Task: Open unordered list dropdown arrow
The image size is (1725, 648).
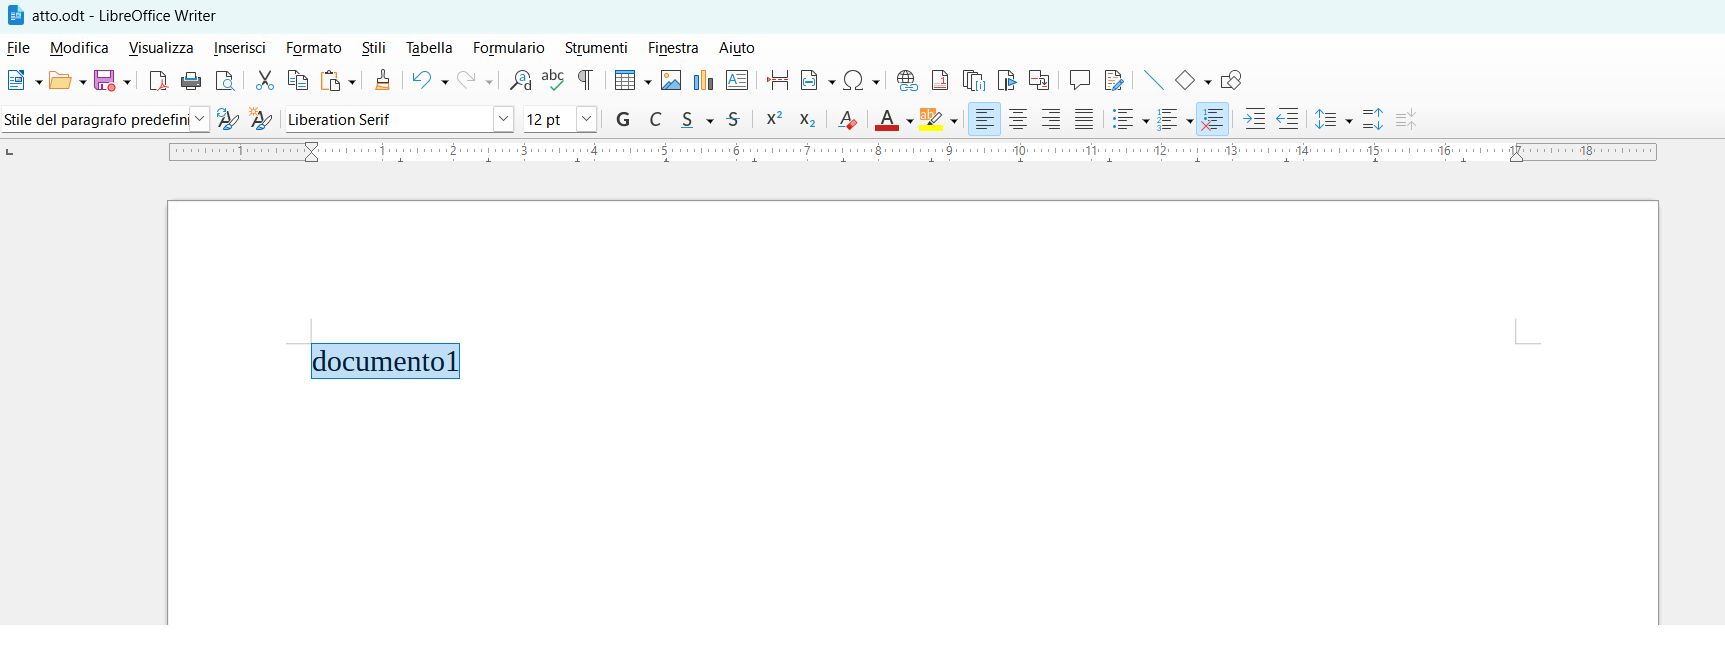Action: click(x=1146, y=121)
